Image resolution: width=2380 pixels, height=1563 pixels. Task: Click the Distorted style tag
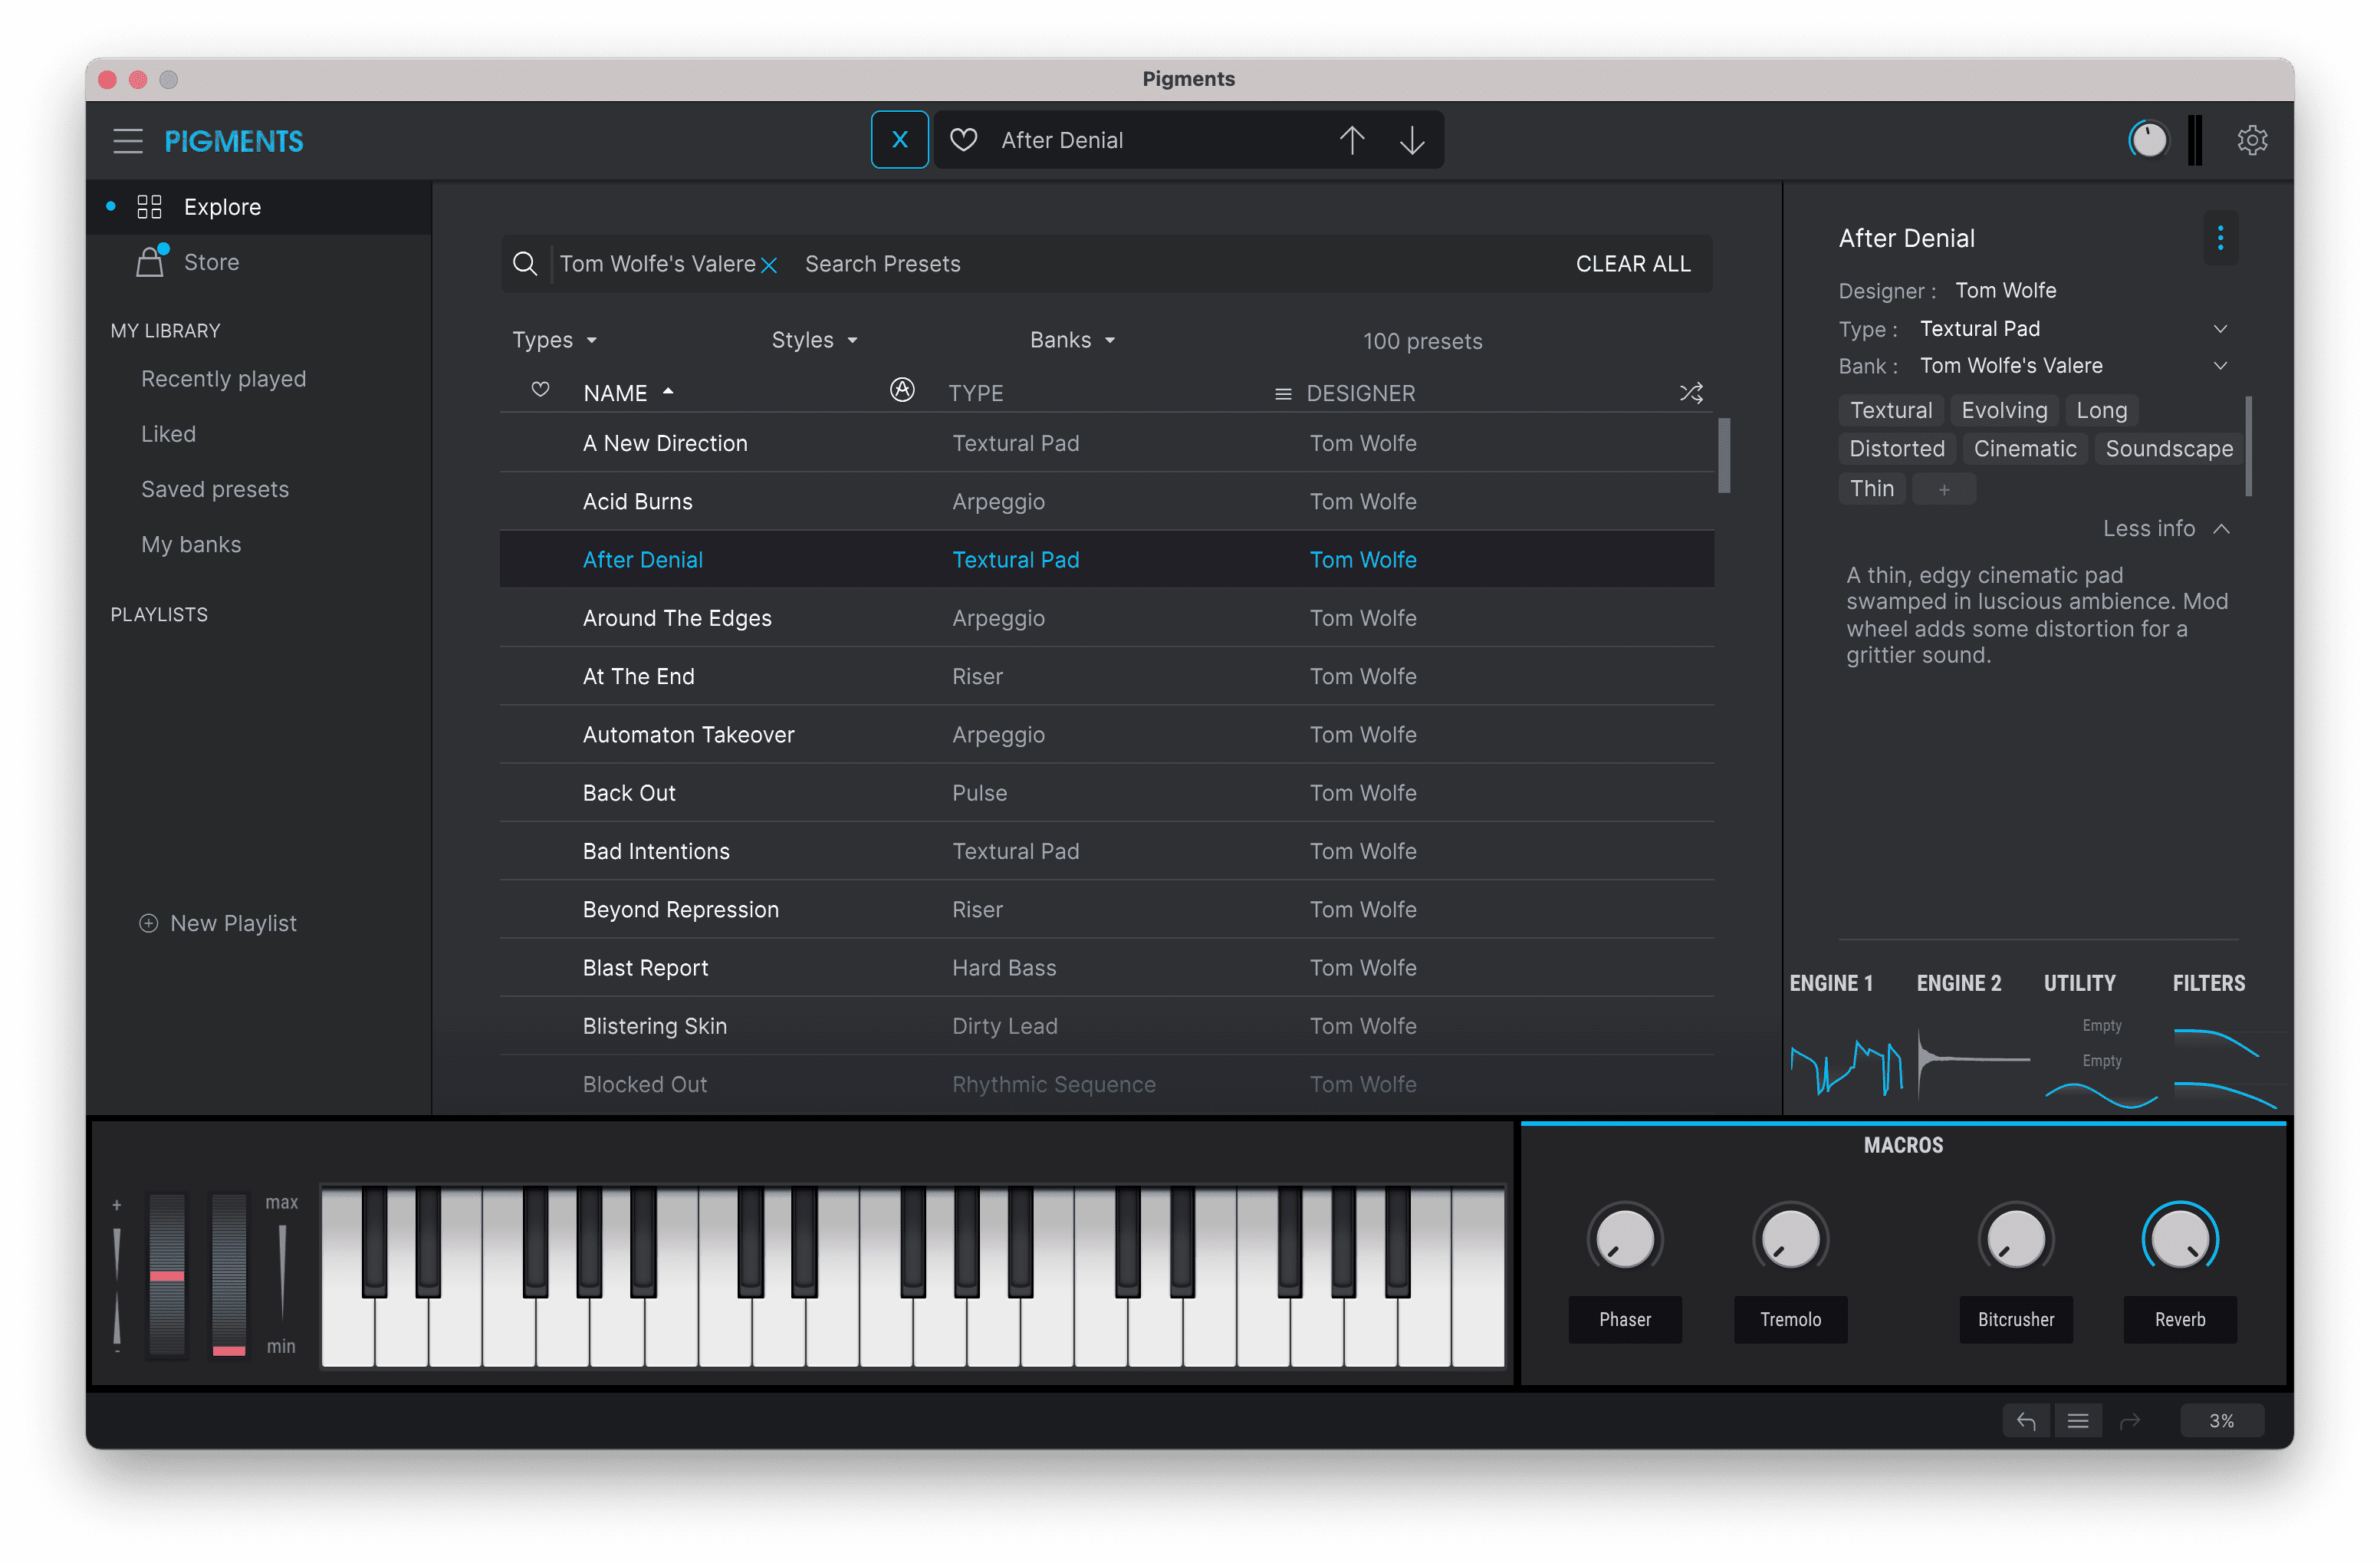tap(1897, 449)
